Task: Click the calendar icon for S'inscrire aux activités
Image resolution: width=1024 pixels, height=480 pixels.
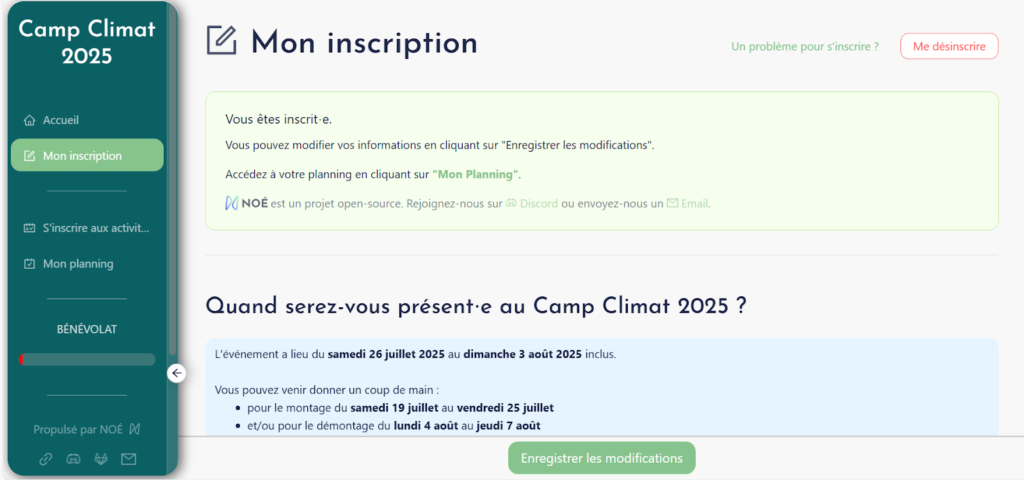Action: (x=29, y=229)
